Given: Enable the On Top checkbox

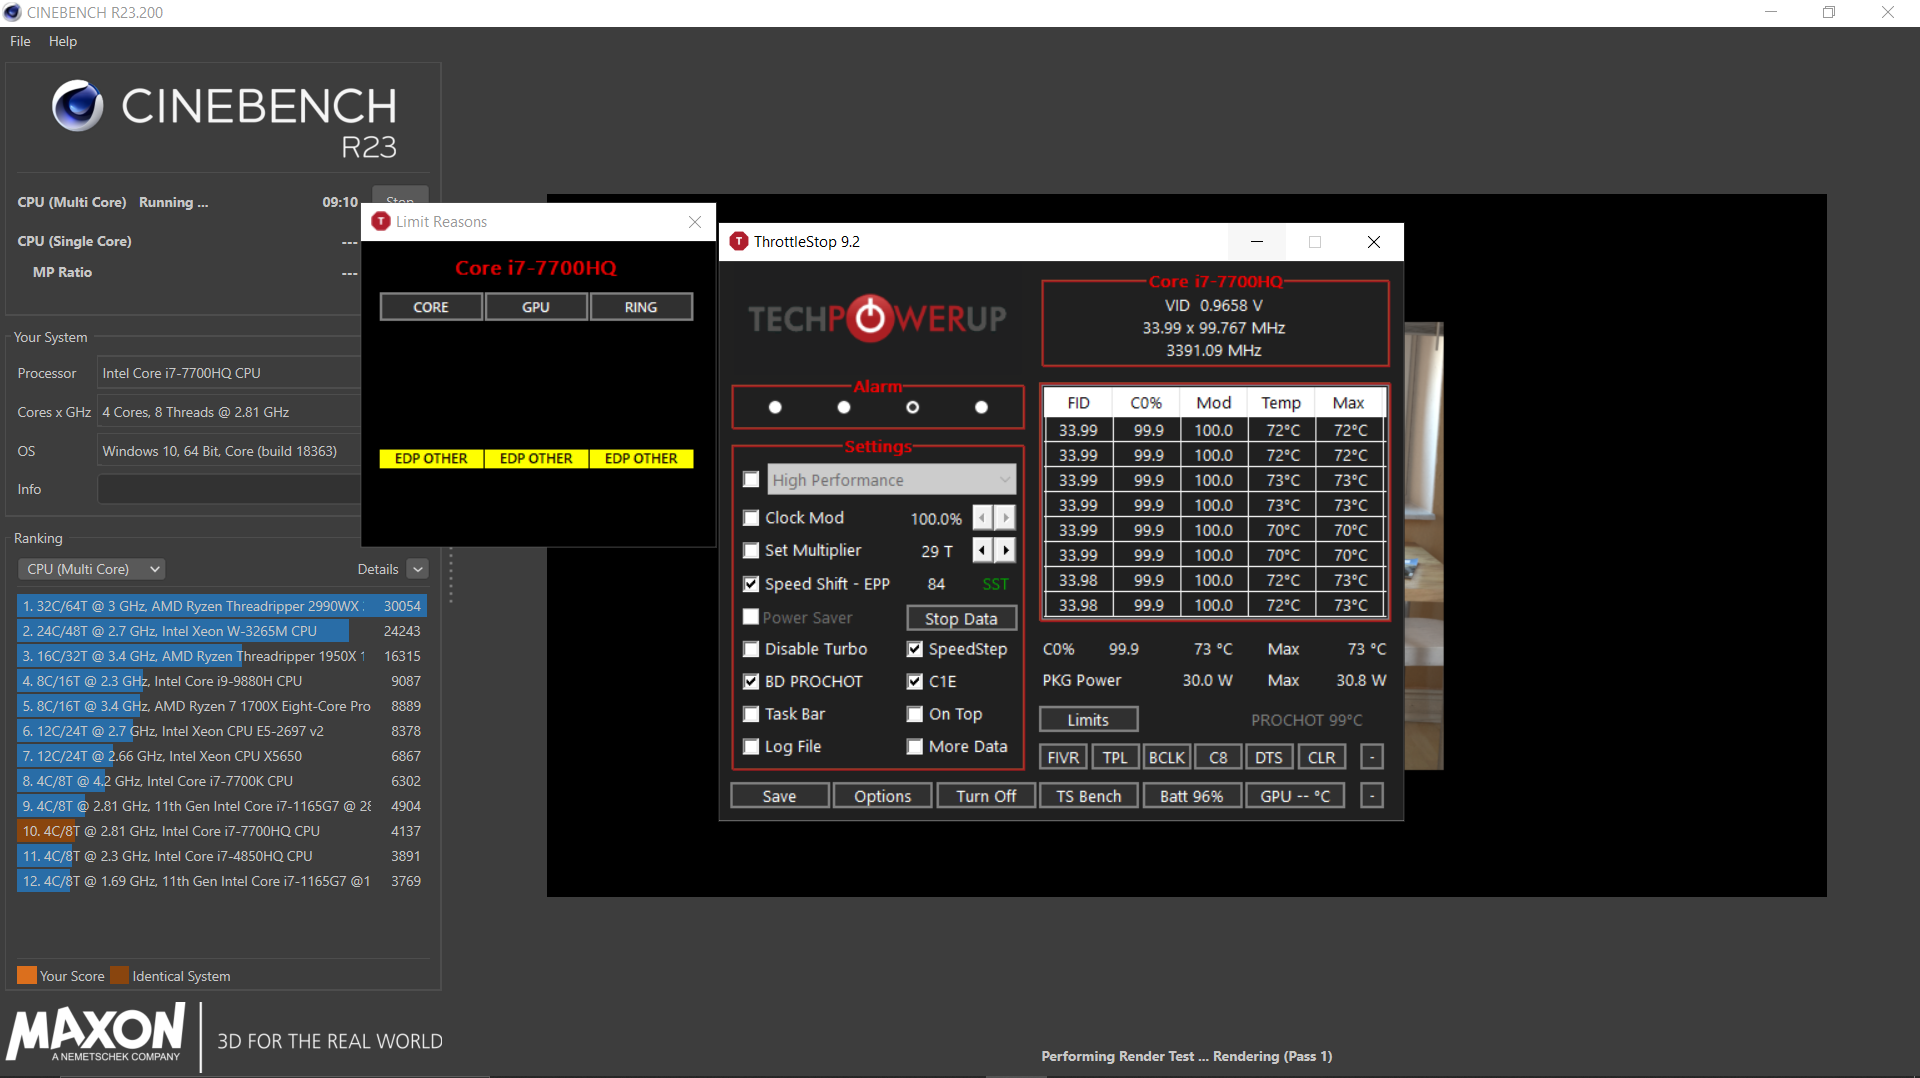Looking at the screenshot, I should (x=915, y=714).
